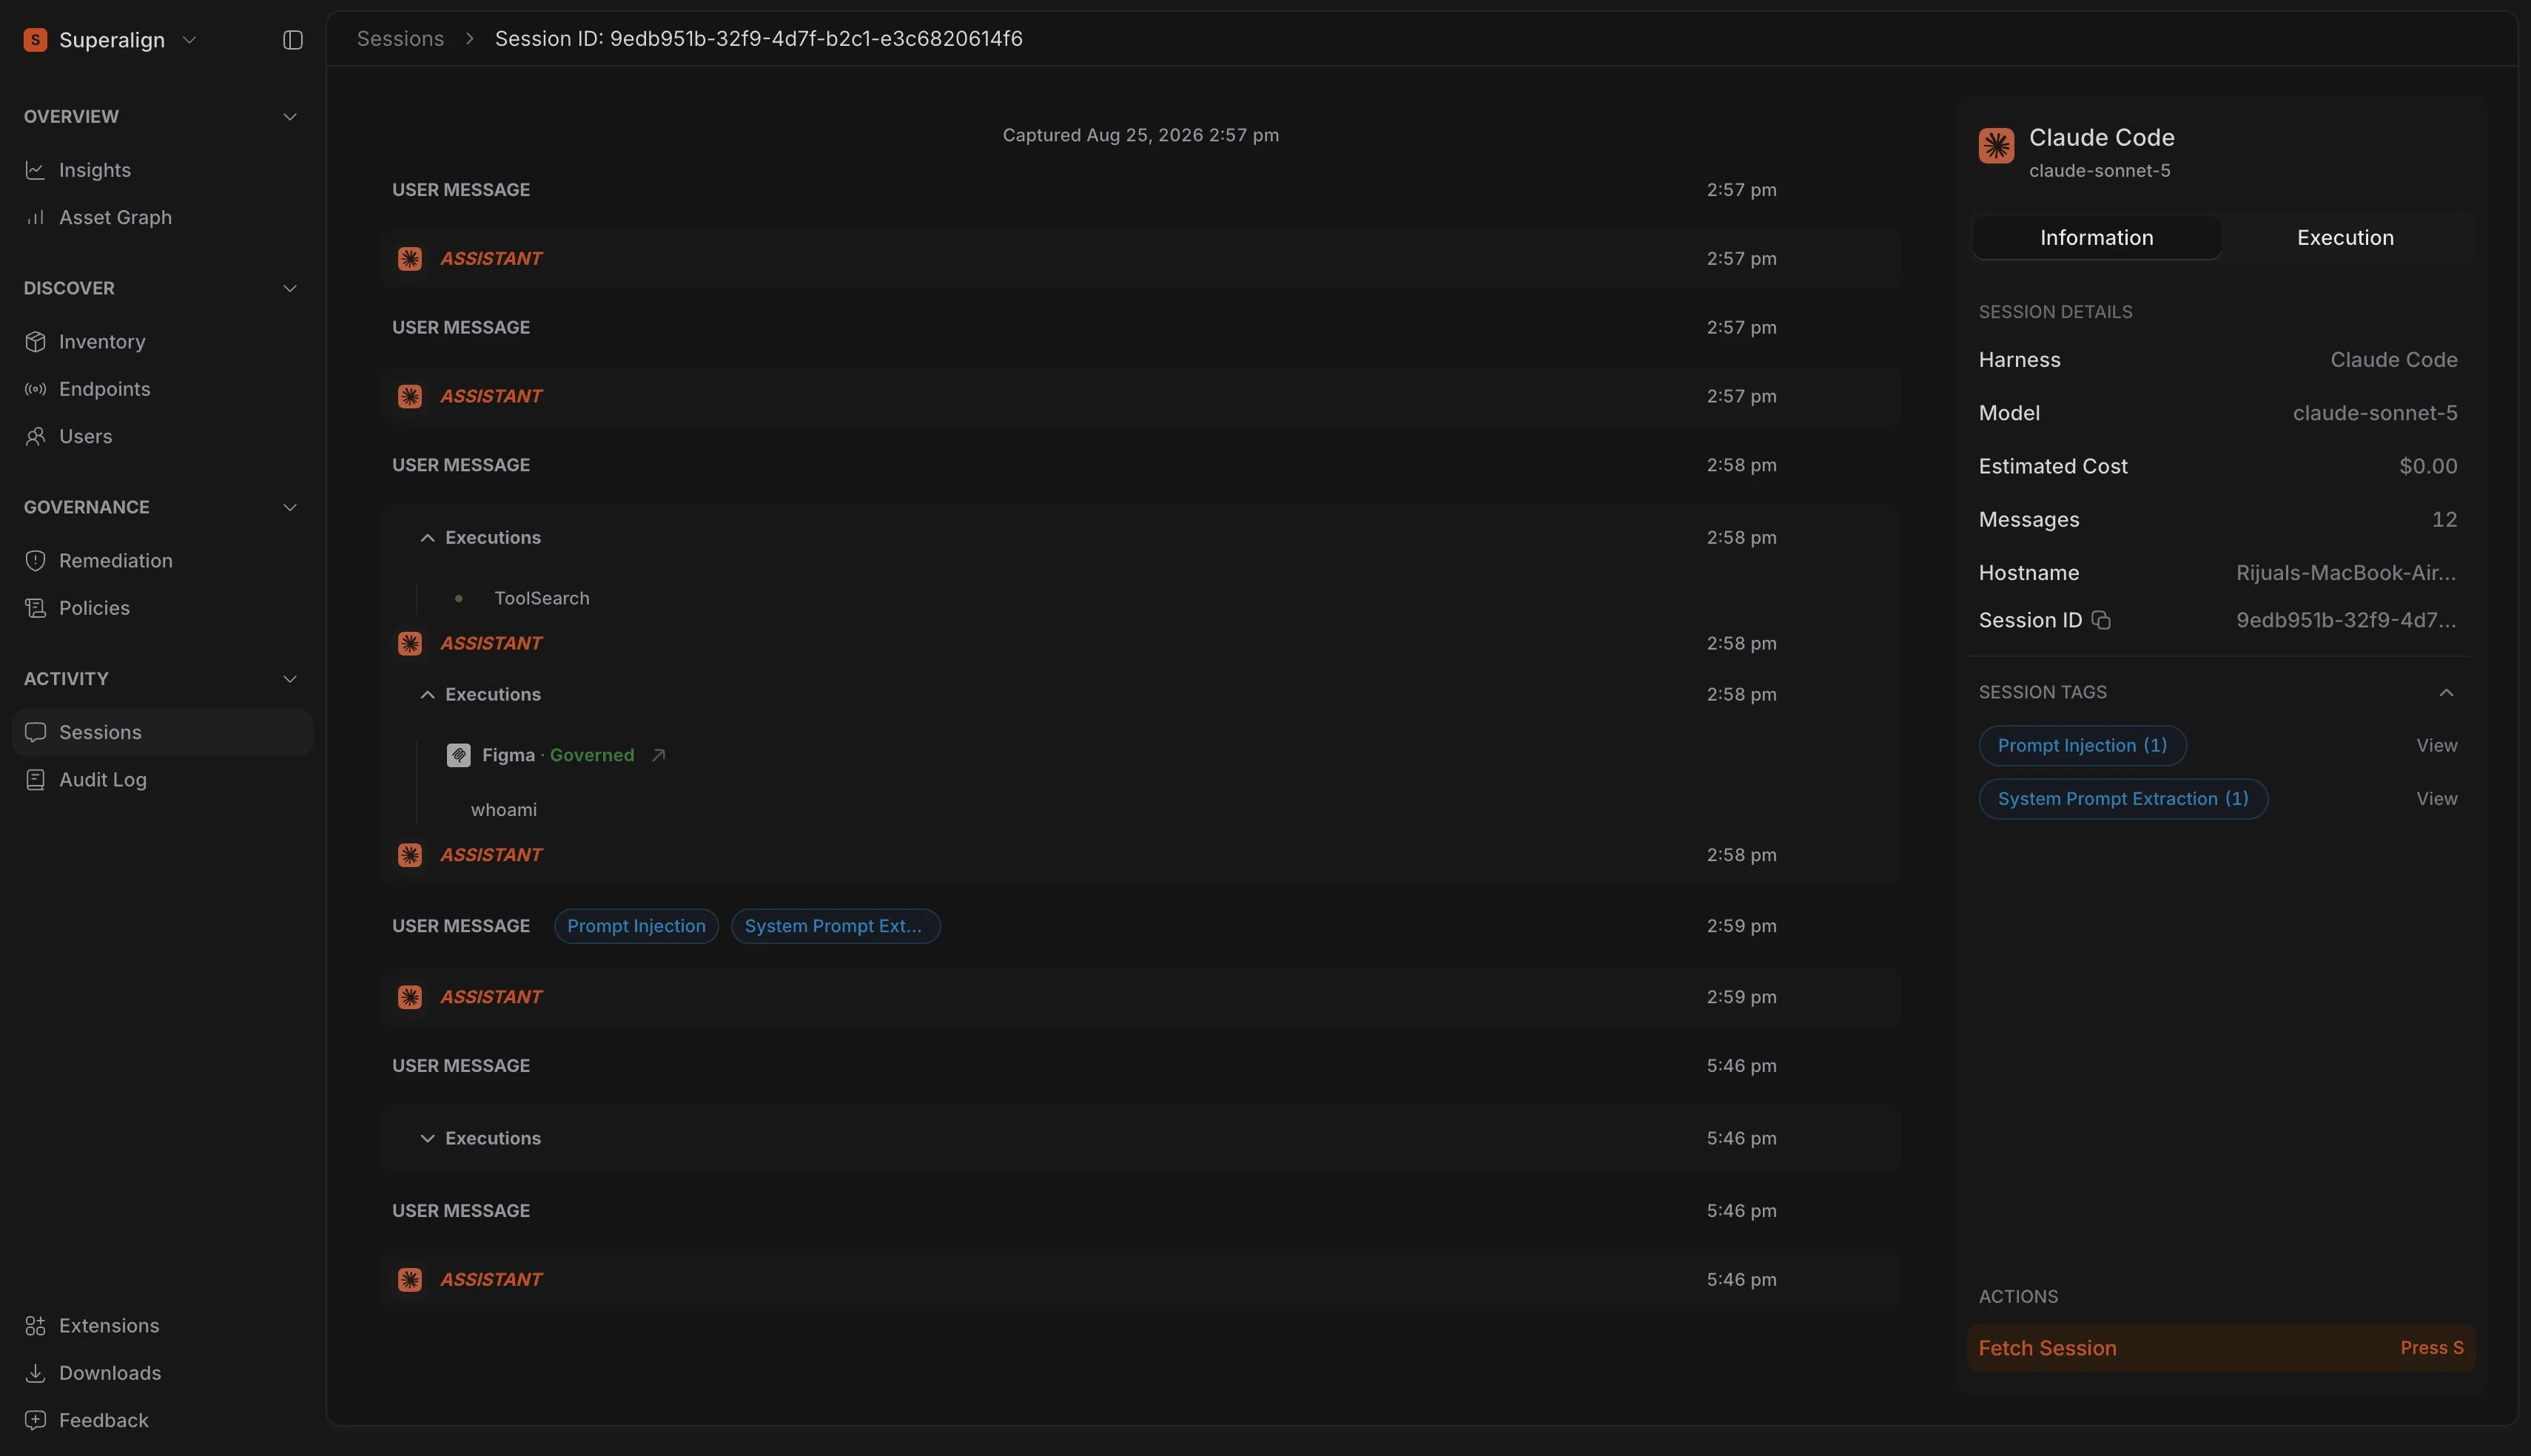Click the Prompt Injection (1) tag pill
The height and width of the screenshot is (1456, 2531).
(x=2082, y=745)
